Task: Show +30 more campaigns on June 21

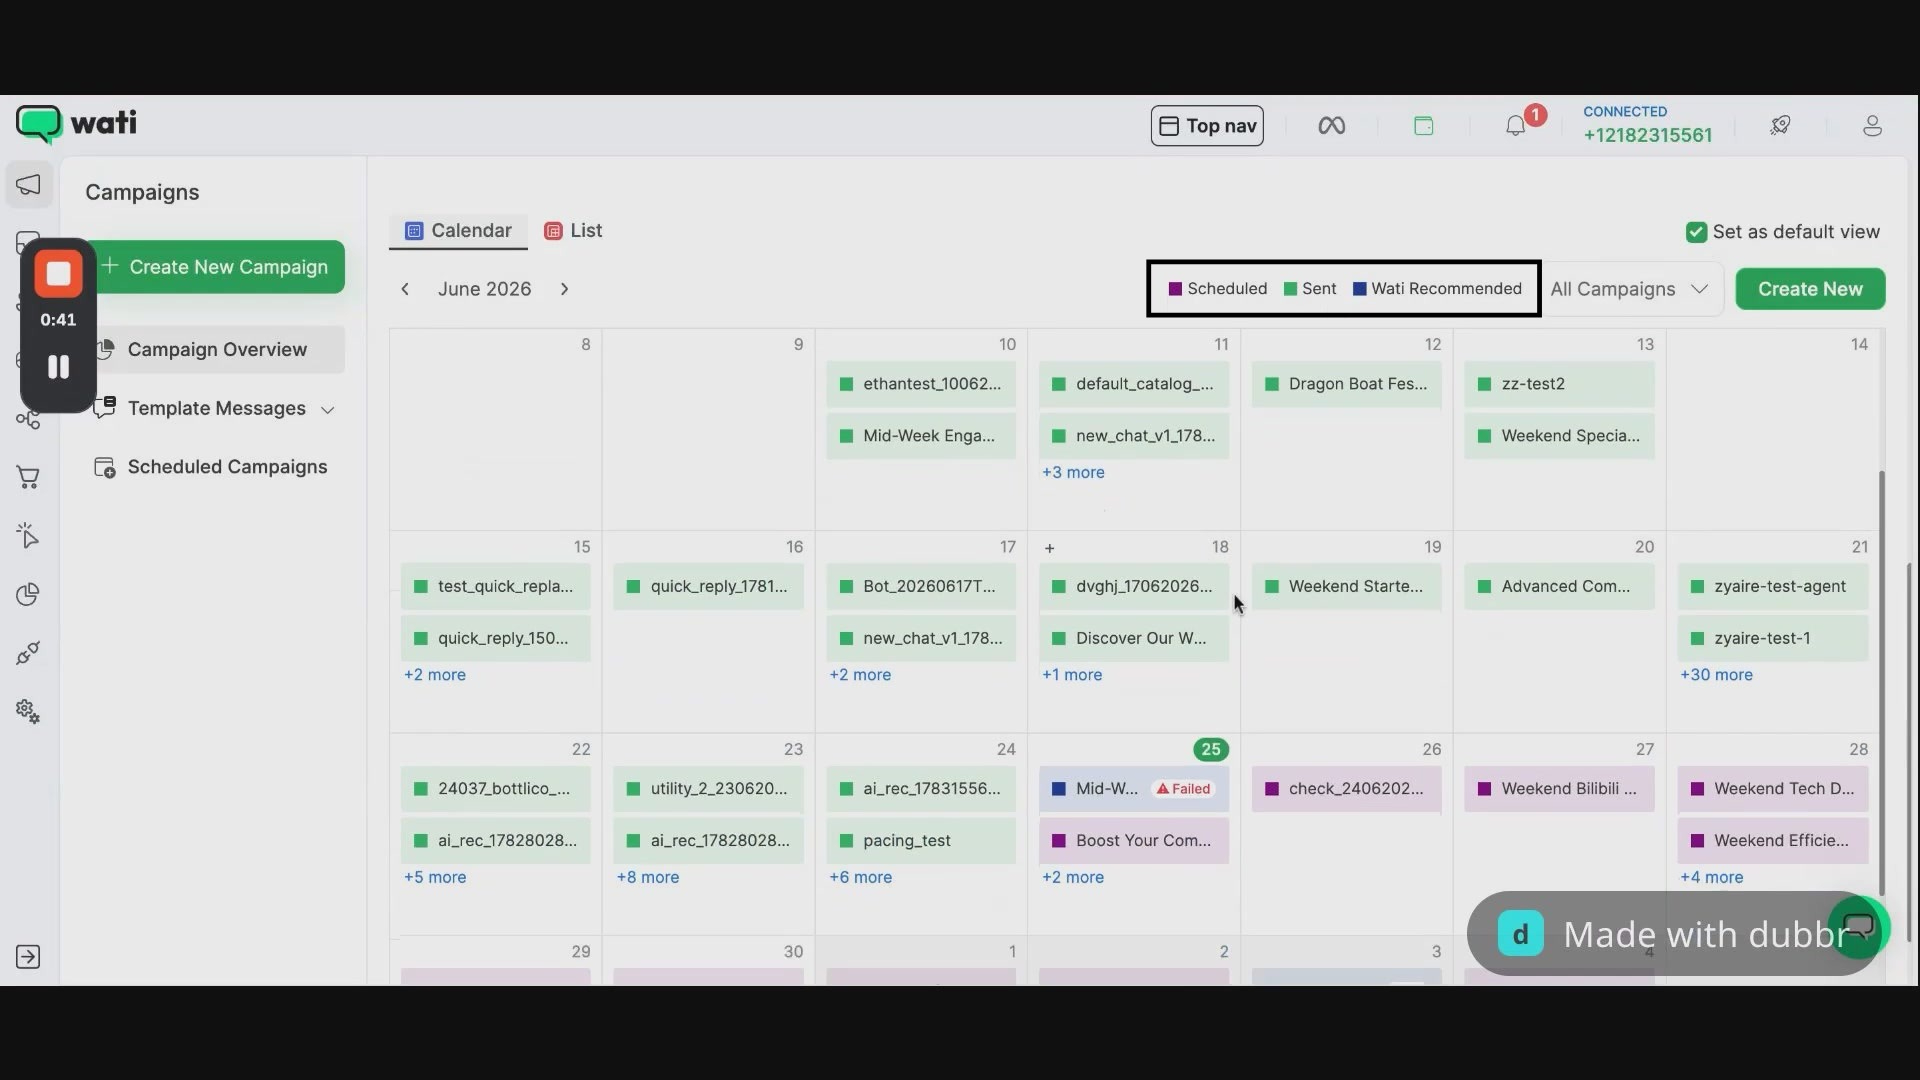Action: (1716, 675)
